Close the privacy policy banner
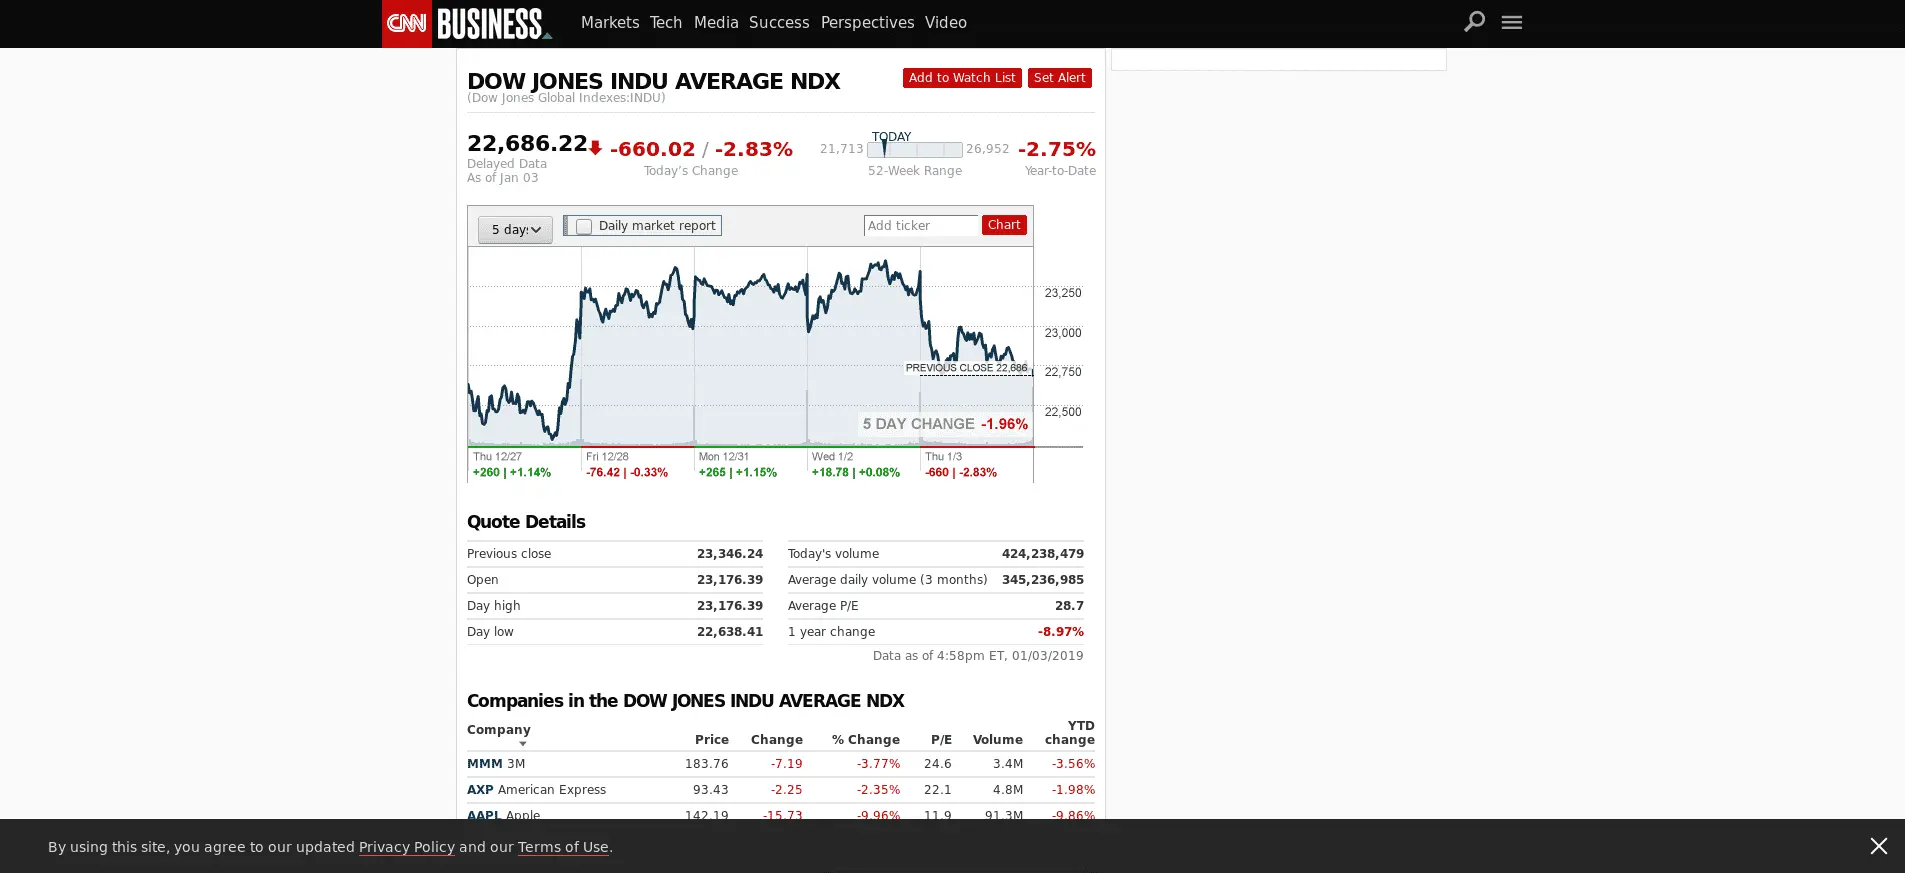Image resolution: width=1905 pixels, height=873 pixels. tap(1878, 846)
